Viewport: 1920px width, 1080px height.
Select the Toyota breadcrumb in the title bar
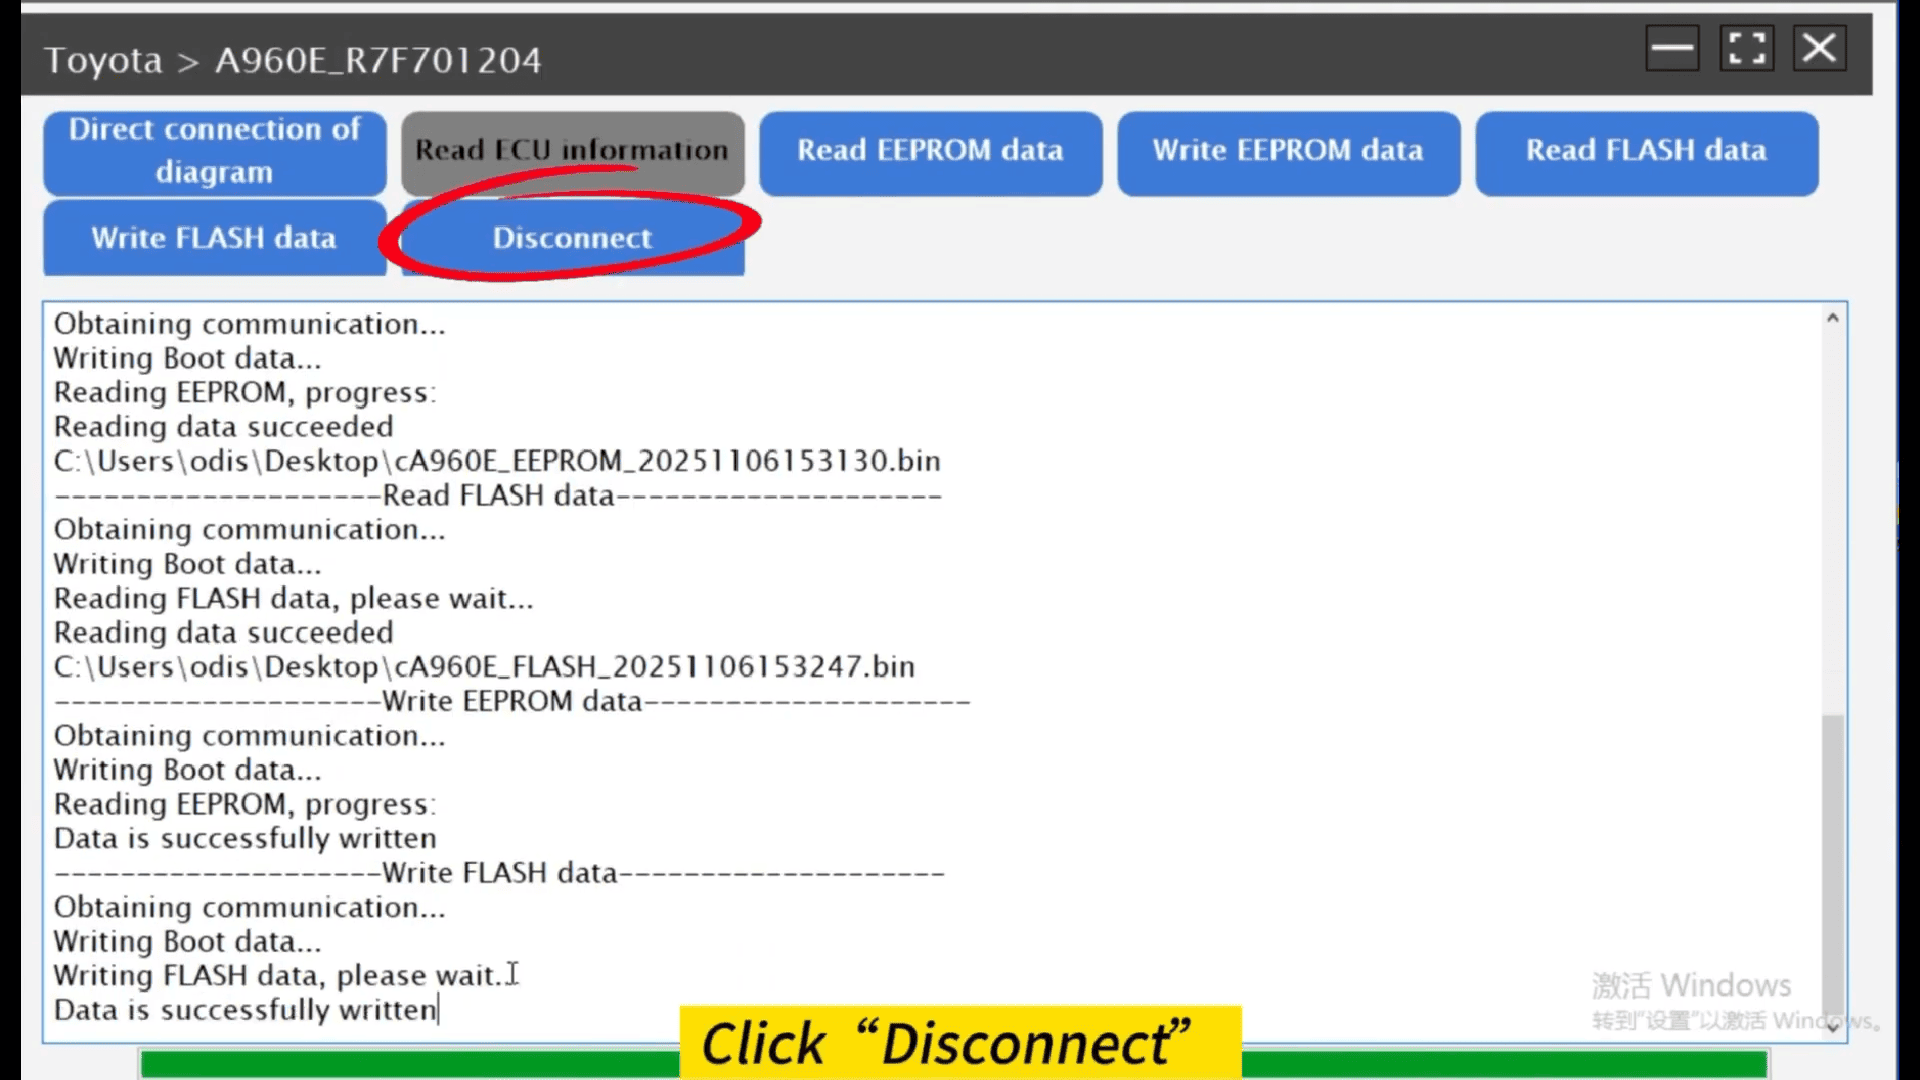103,60
